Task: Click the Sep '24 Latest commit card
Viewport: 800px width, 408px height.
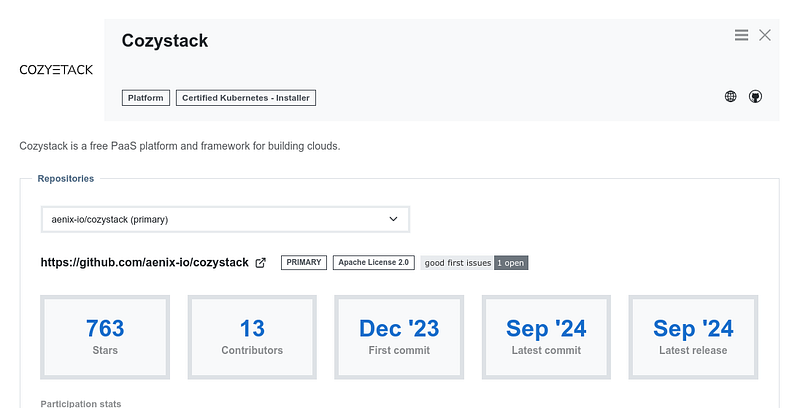Action: pyautogui.click(x=546, y=337)
